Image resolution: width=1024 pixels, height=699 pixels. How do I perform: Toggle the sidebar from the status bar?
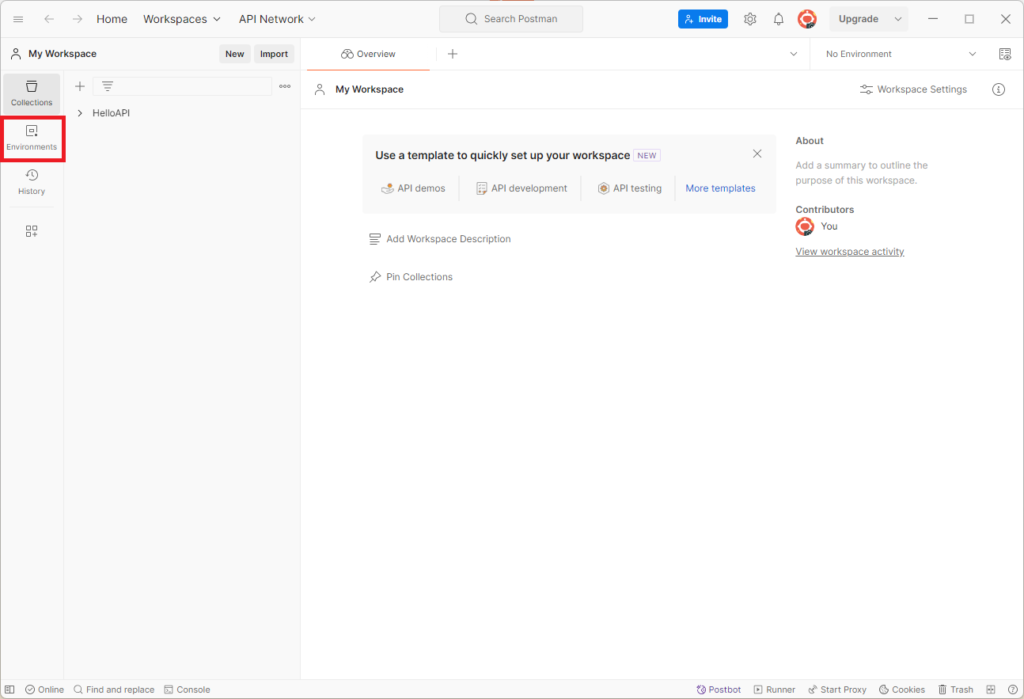[x=10, y=689]
